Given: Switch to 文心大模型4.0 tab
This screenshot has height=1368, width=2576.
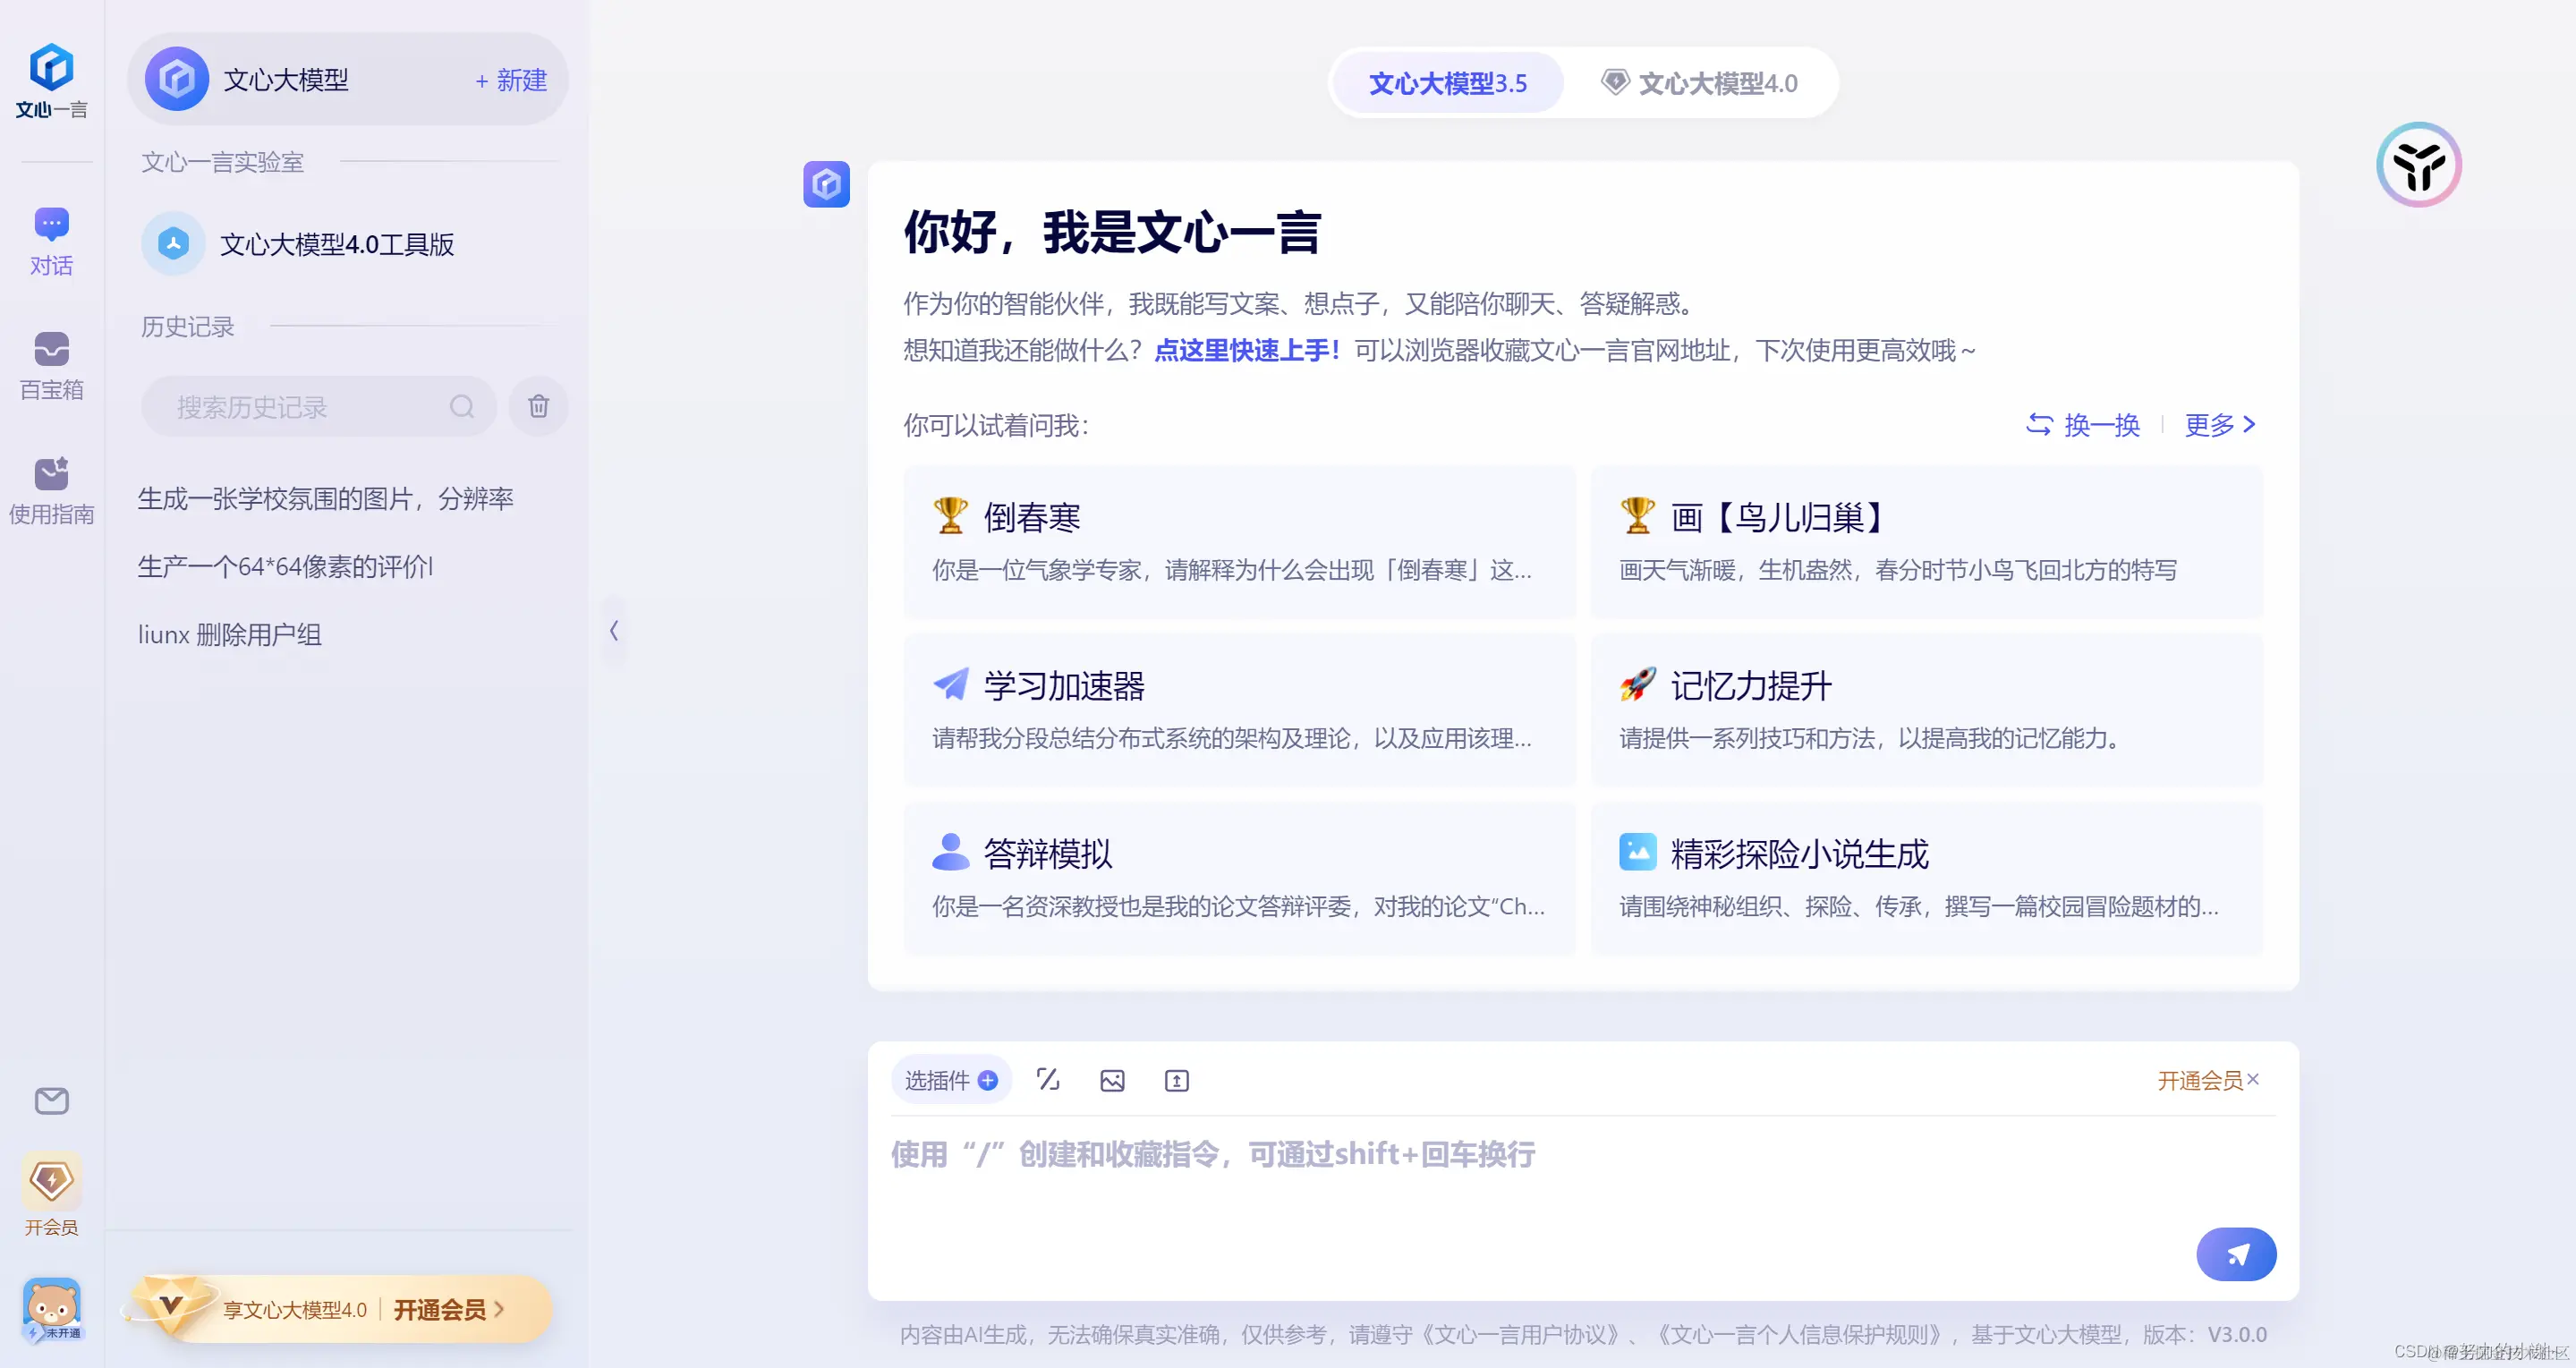Looking at the screenshot, I should click(1698, 83).
